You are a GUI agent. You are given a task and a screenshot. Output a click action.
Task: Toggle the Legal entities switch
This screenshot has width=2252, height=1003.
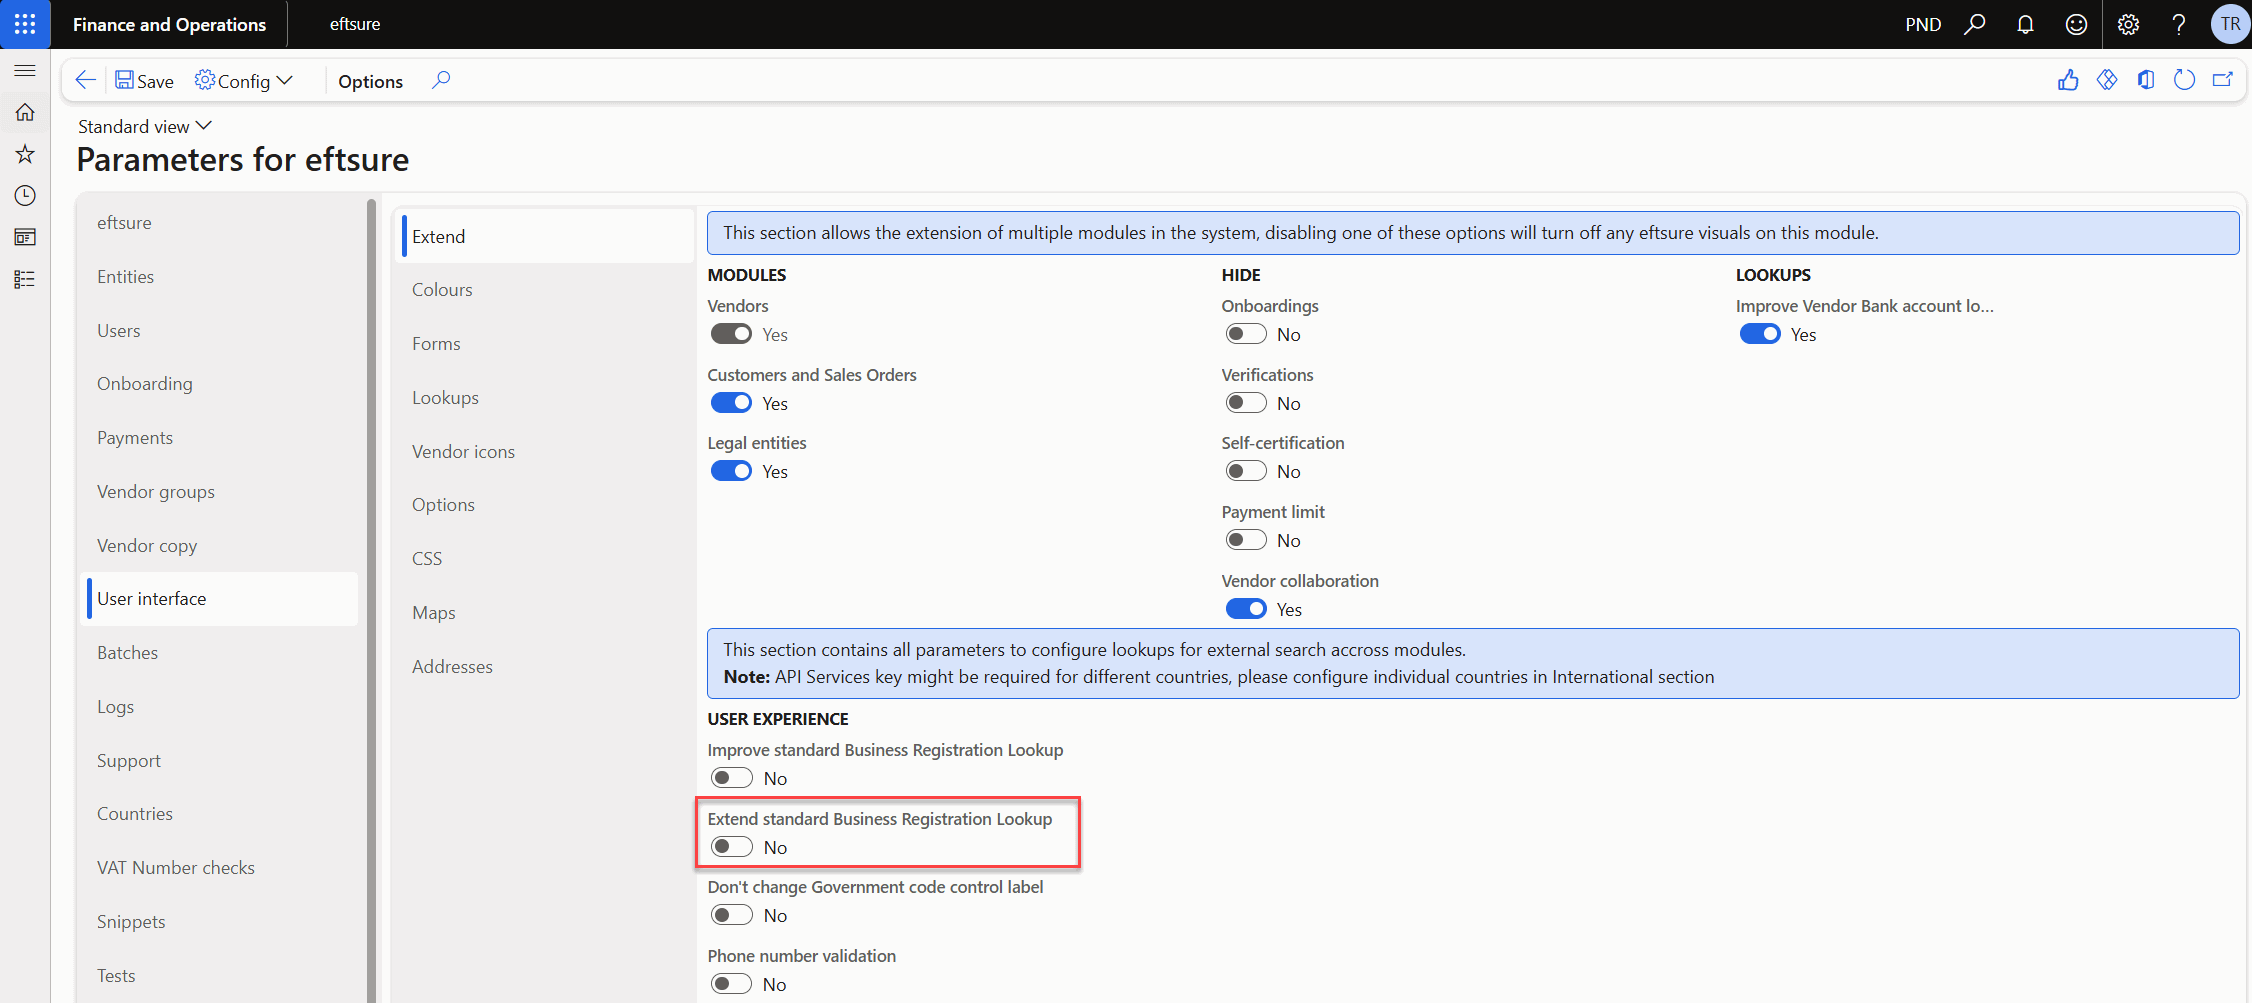pos(731,471)
